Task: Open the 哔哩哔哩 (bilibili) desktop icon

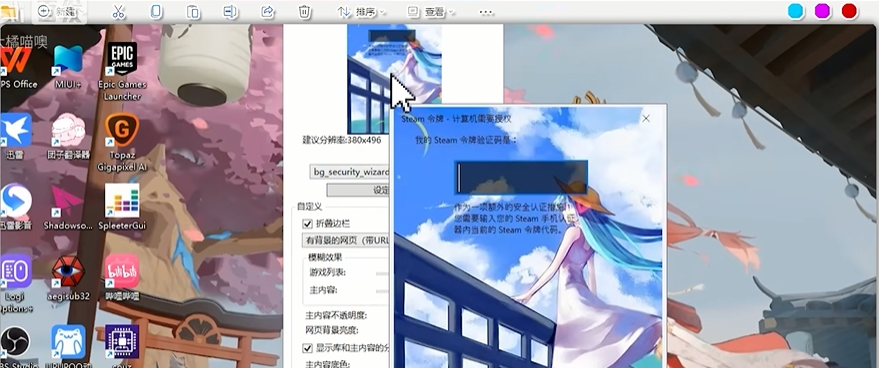Action: [x=122, y=278]
